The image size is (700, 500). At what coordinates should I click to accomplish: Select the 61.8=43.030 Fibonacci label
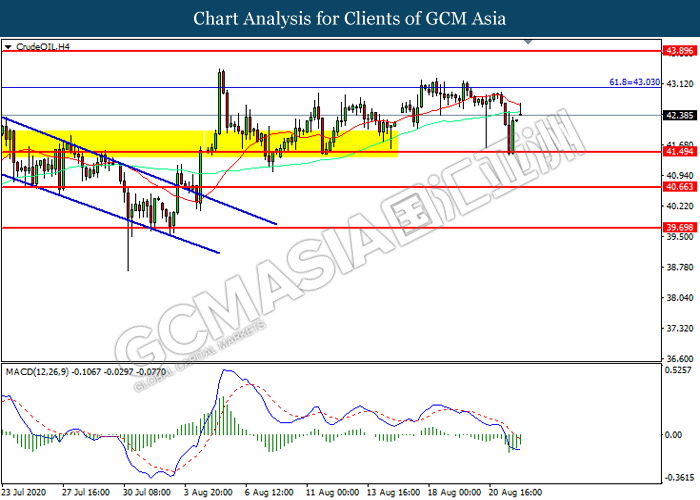coord(634,82)
